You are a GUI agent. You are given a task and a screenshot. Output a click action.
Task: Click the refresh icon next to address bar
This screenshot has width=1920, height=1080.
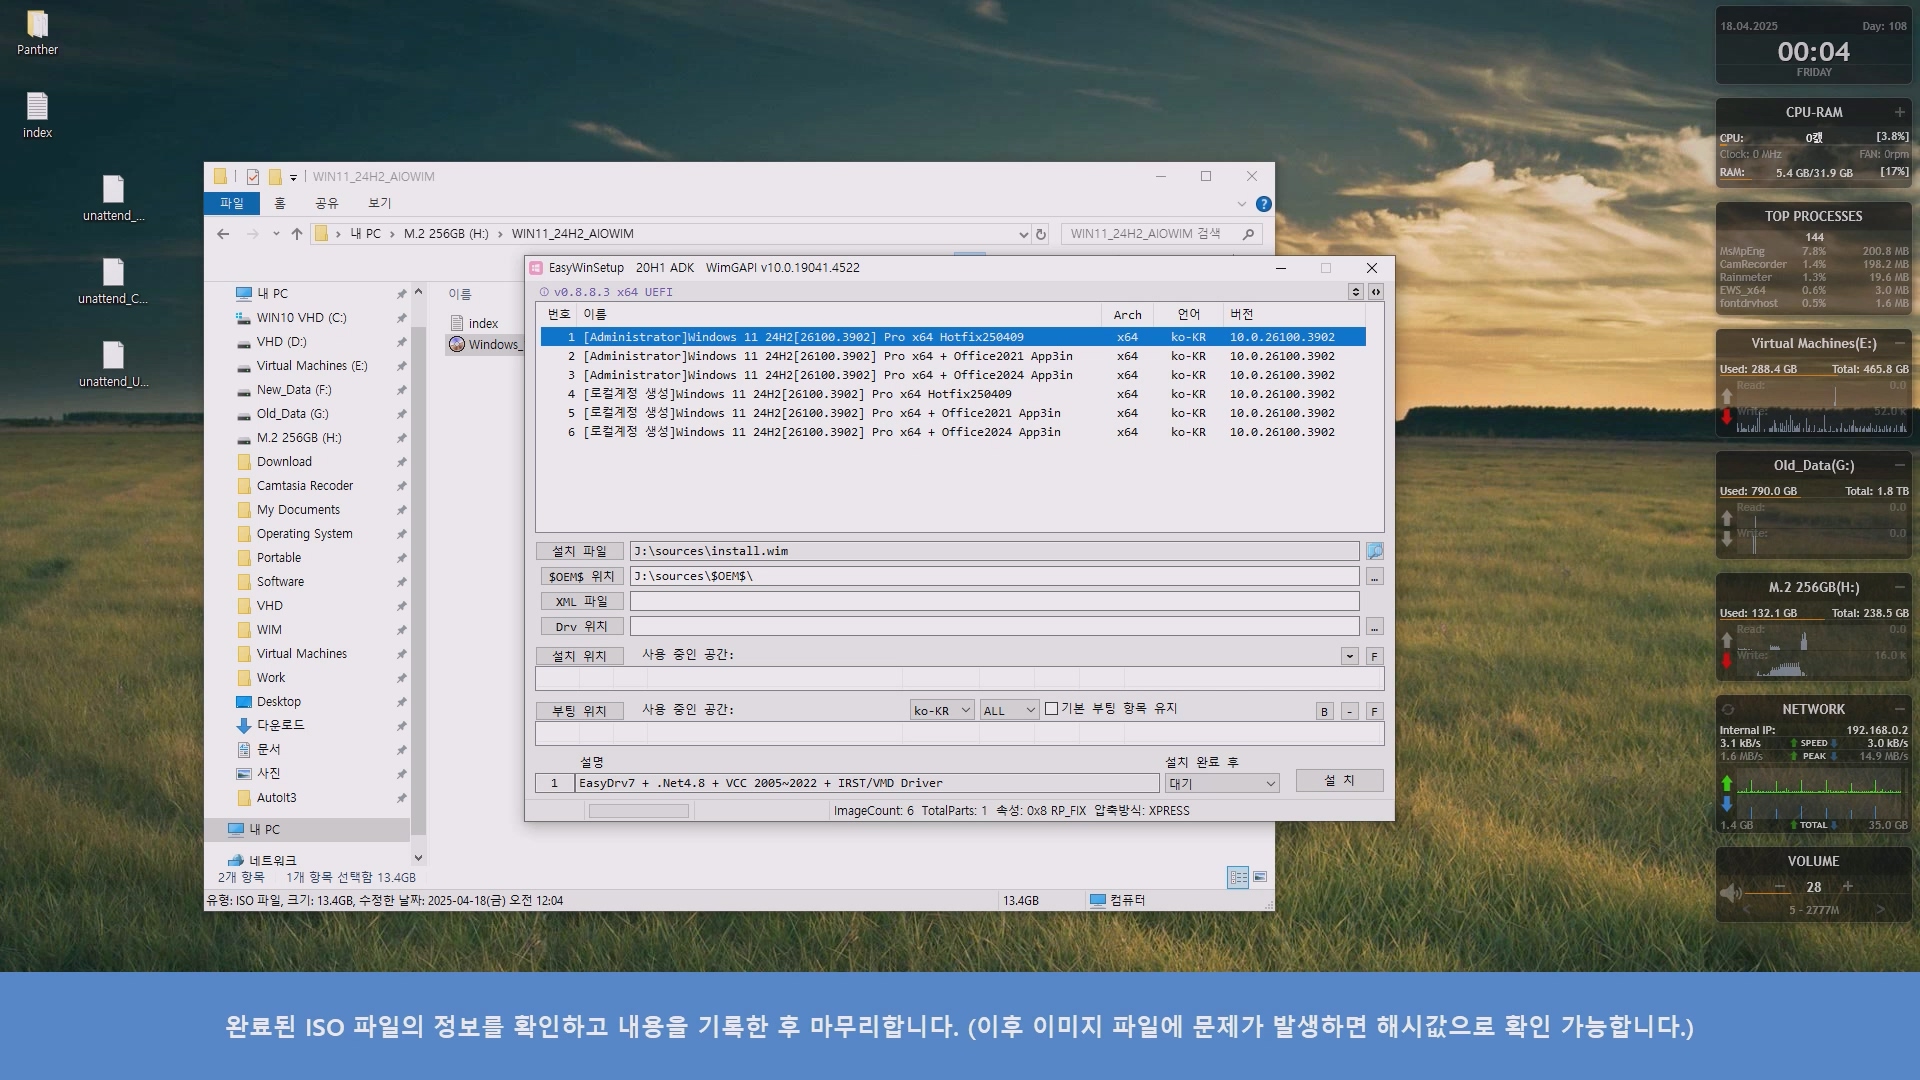click(1041, 234)
